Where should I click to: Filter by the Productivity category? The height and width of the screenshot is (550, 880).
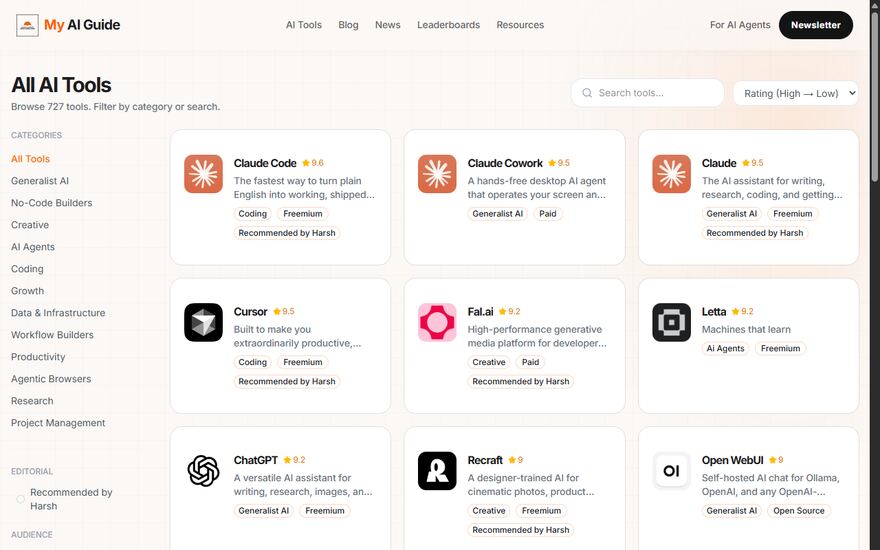38,356
